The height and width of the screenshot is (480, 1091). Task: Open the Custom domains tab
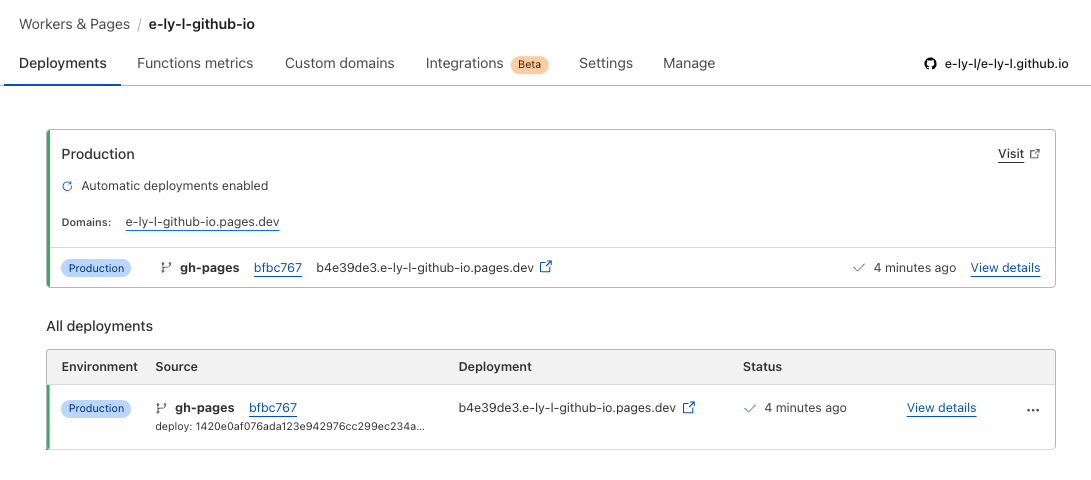tap(339, 63)
